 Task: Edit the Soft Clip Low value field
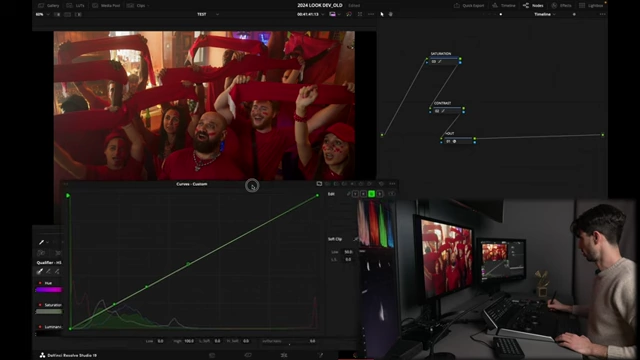tap(348, 252)
